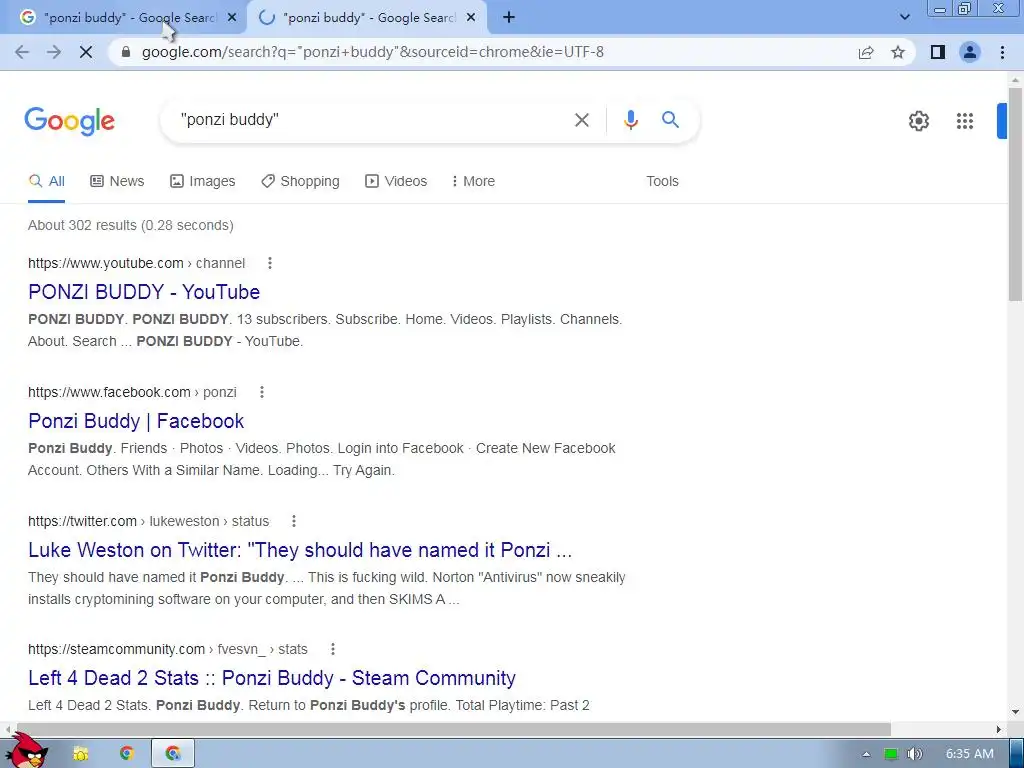Open the volume speaker tray icon
This screenshot has height=768, width=1024.
click(x=915, y=754)
